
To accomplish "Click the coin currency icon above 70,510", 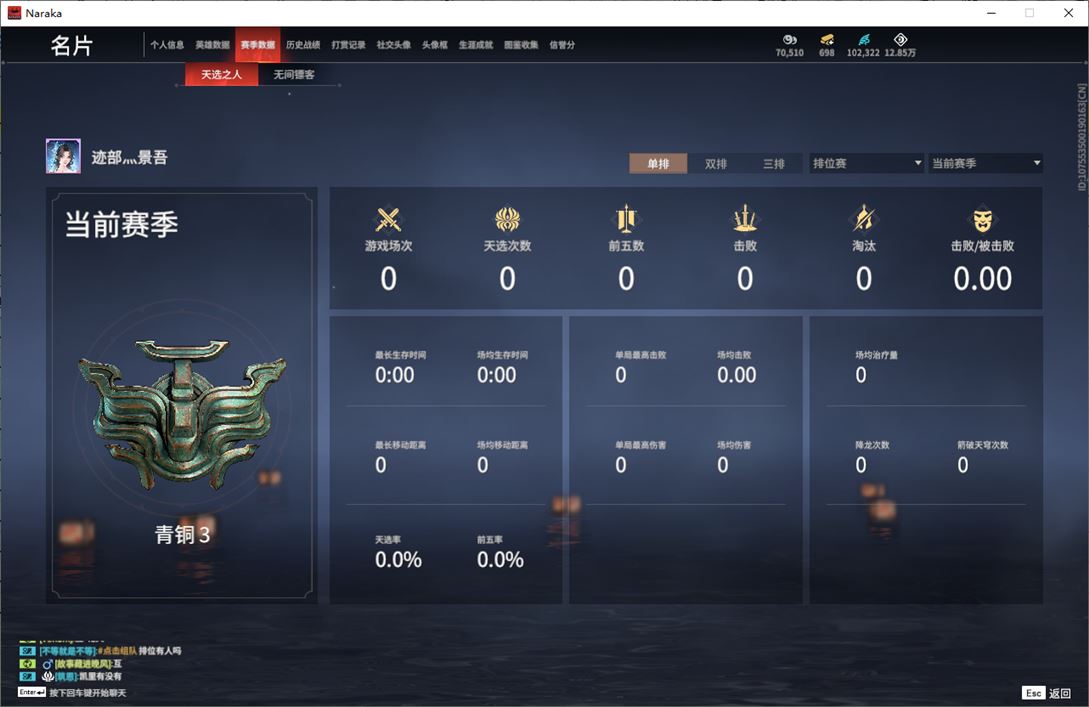I will [x=790, y=40].
